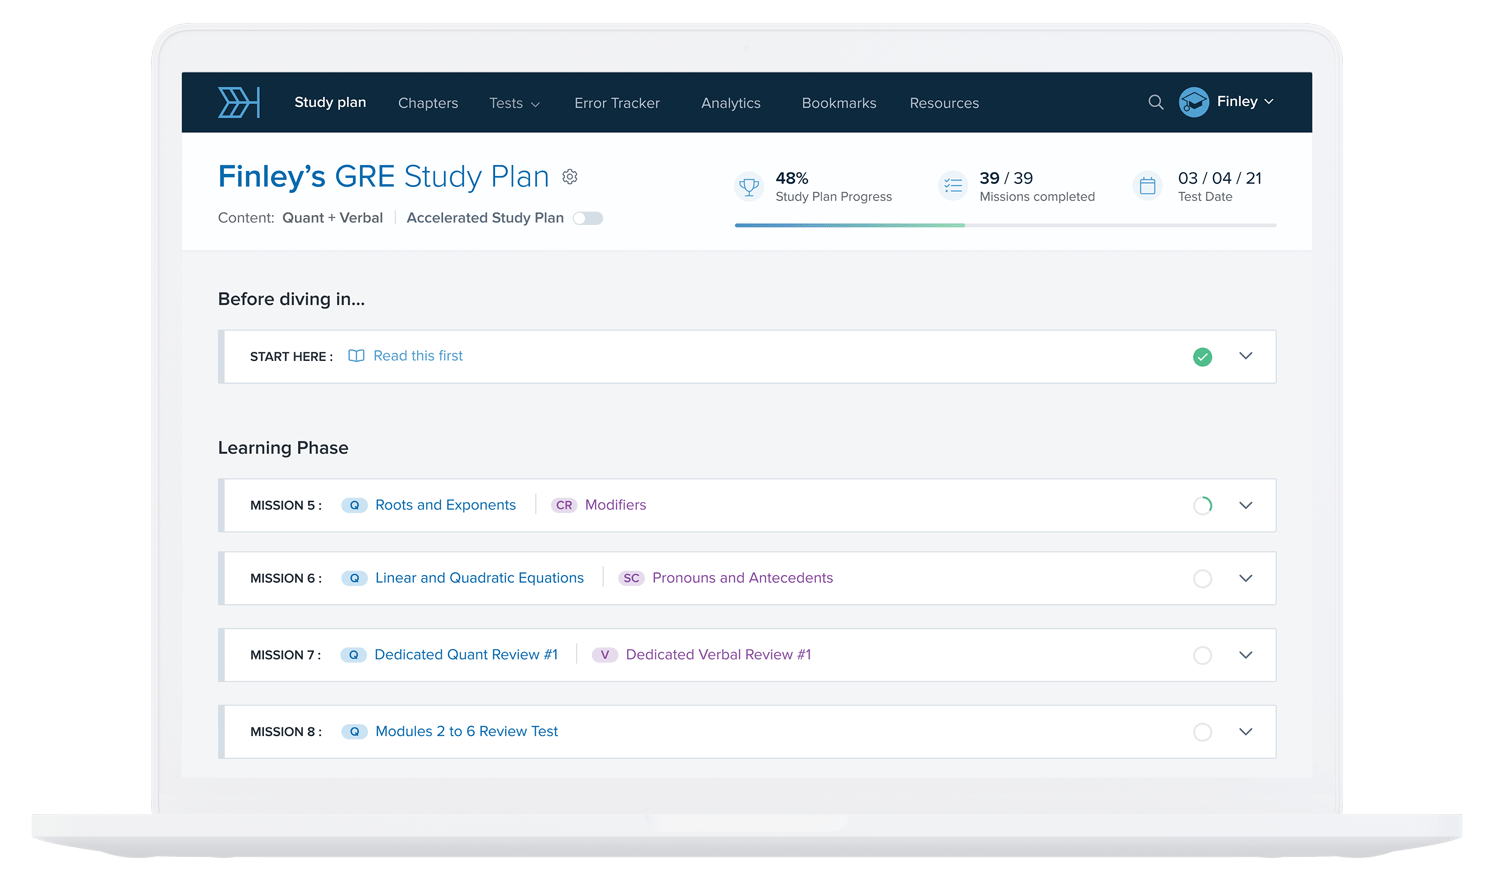This screenshot has height=888, width=1500.
Task: Click the calendar icon beside Test Date
Action: click(x=1147, y=186)
